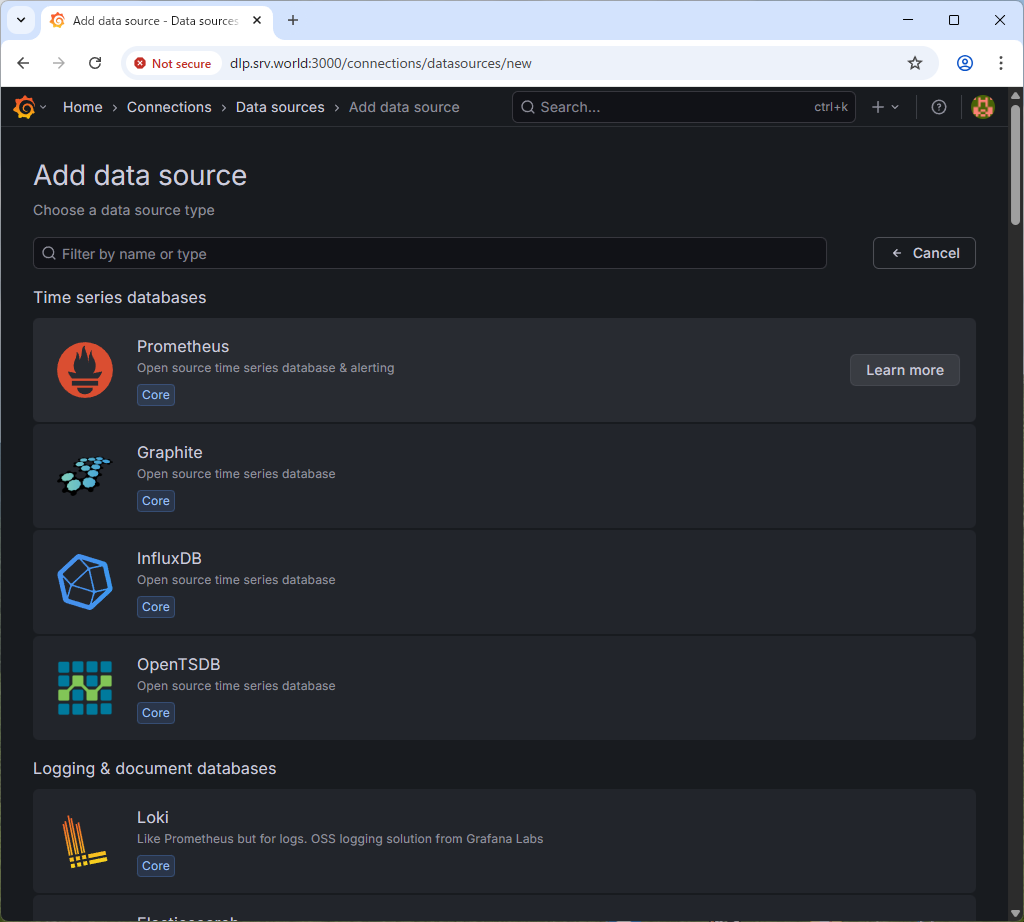Choose the OpenTSDB data source title
This screenshot has width=1024, height=922.
(x=178, y=664)
